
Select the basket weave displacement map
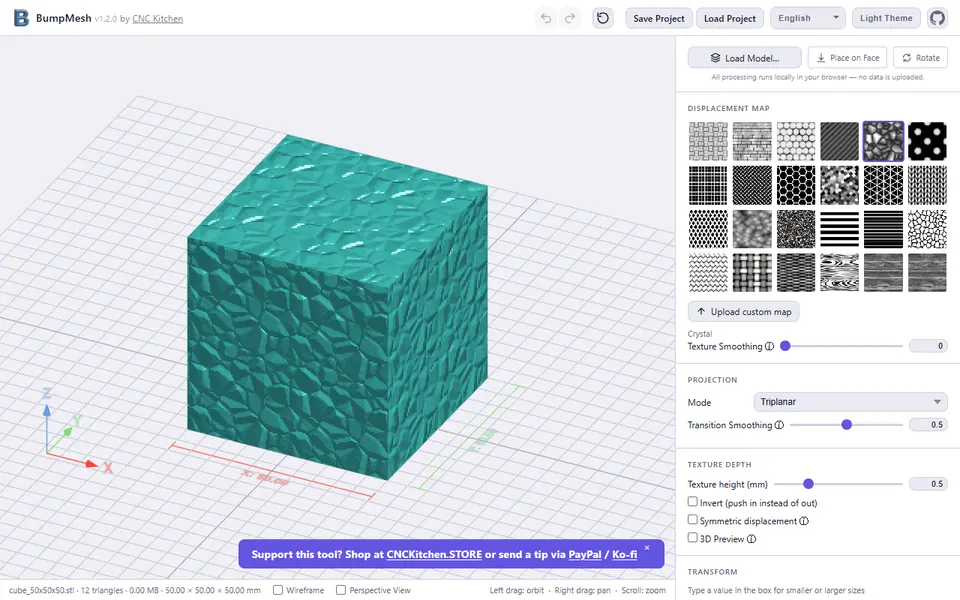pos(708,141)
